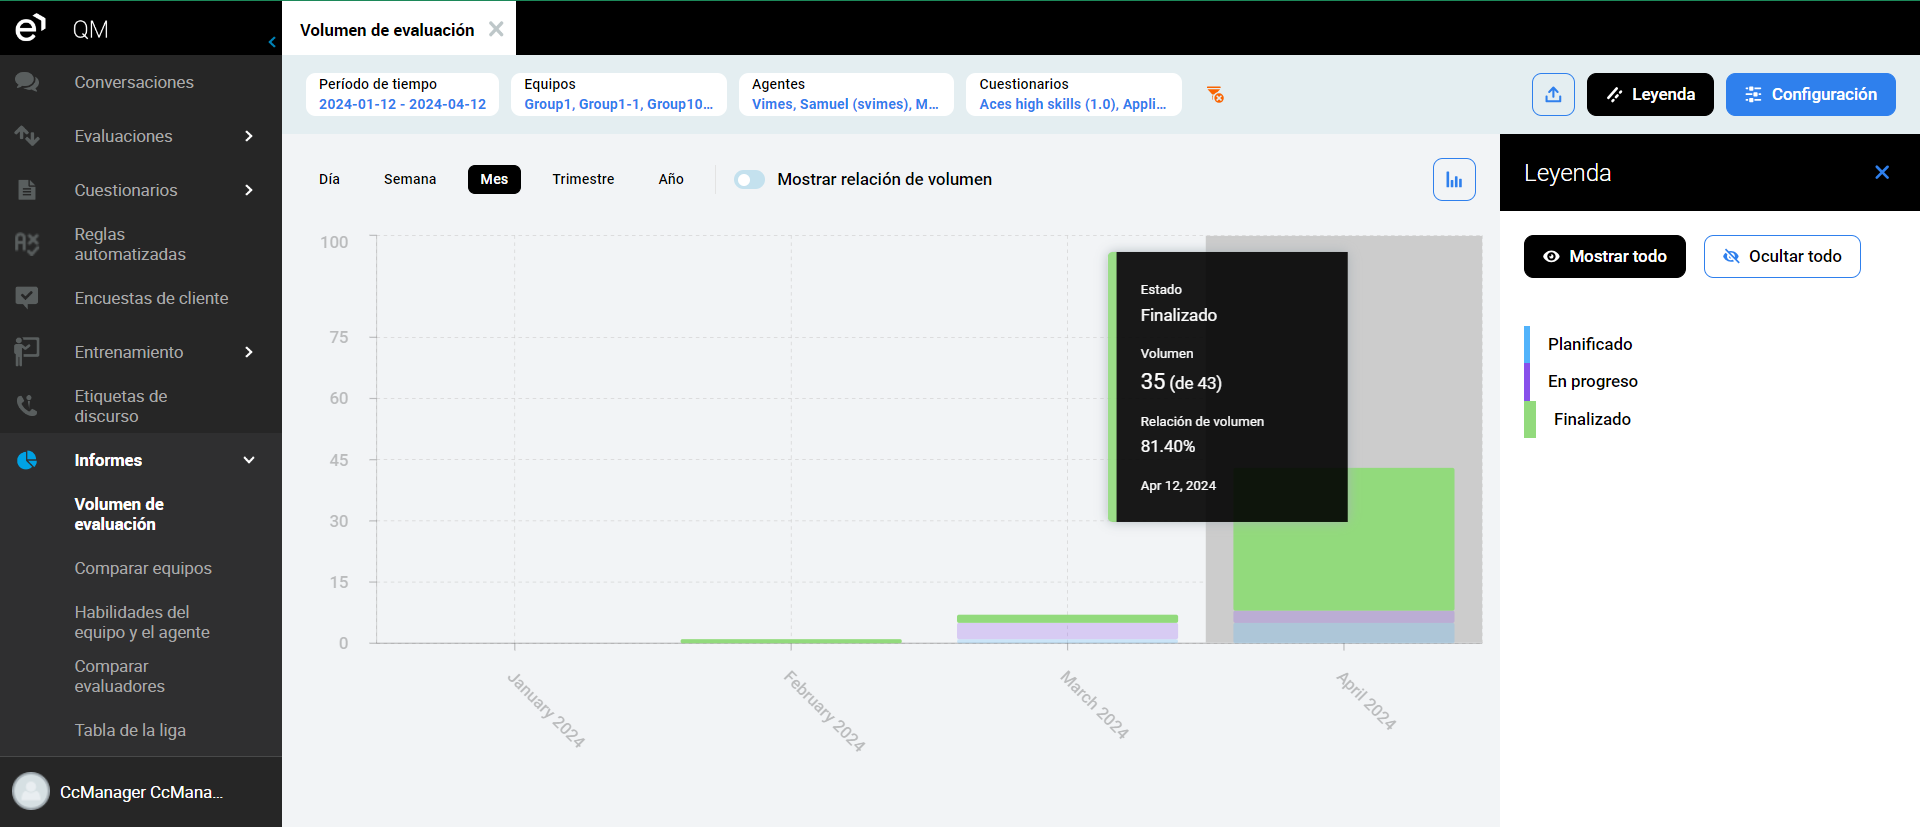Toggle Planificado legend series visibility

[x=1590, y=344]
